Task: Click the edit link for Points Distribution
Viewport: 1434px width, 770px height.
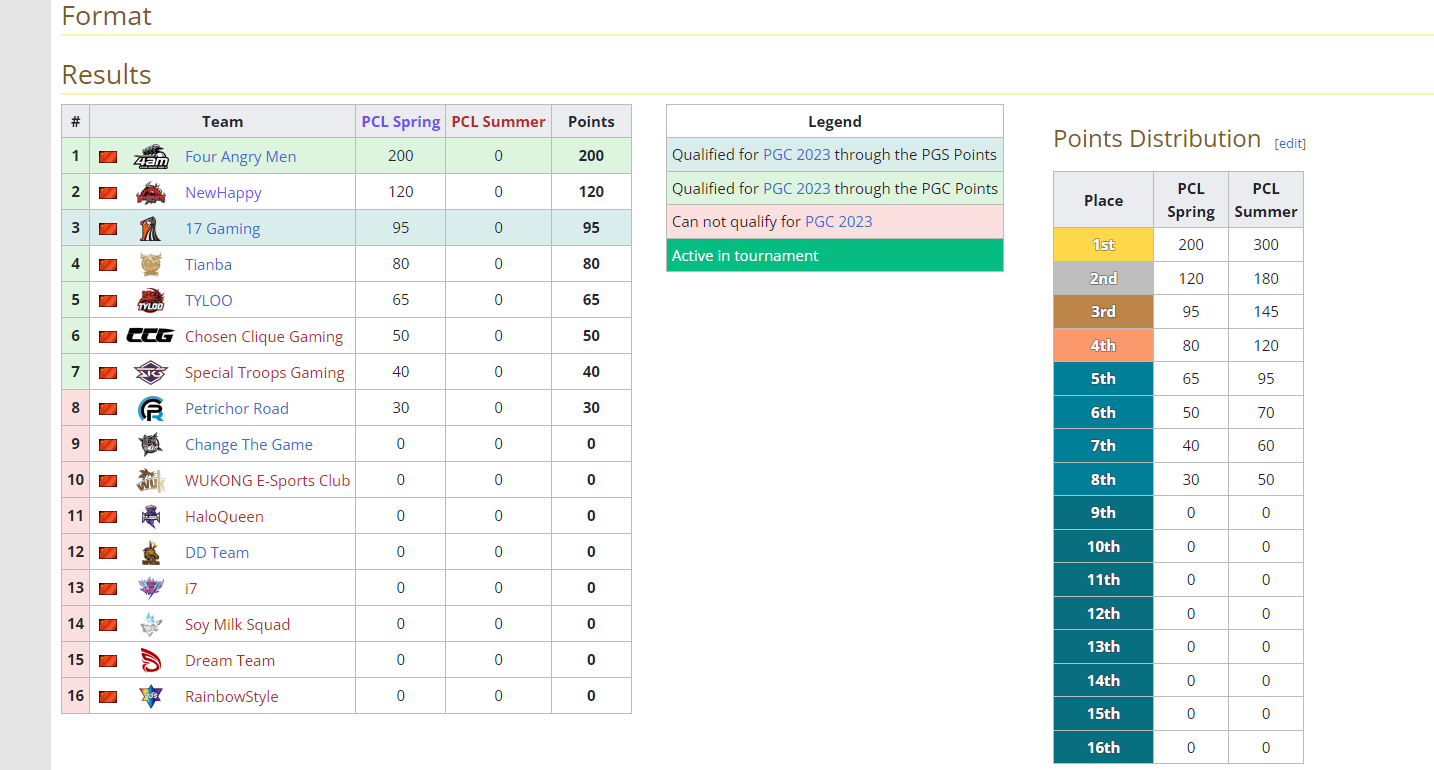Action: point(1290,143)
